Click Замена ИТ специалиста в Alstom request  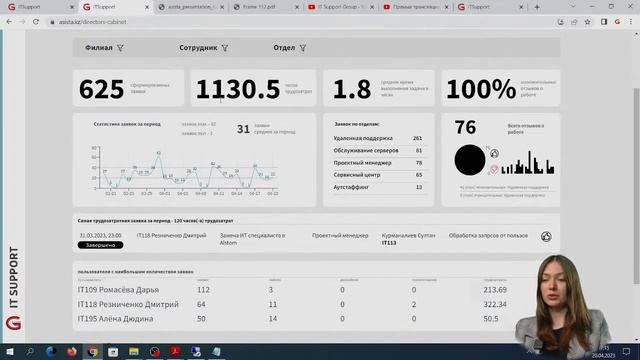pos(252,239)
